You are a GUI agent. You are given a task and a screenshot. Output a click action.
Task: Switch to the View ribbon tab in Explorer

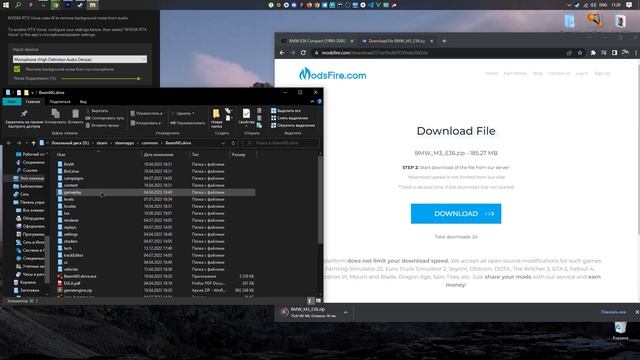click(83, 102)
